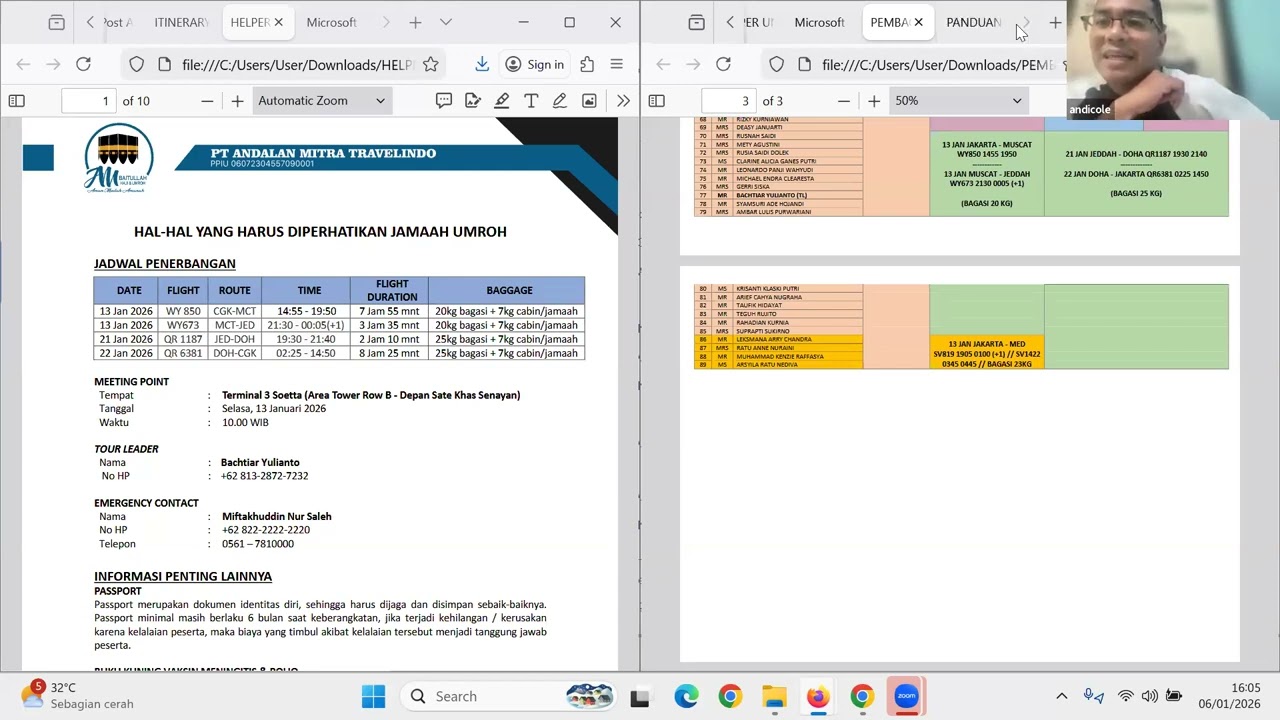Open tracking protection shield in left HELPER window

(x=137, y=64)
